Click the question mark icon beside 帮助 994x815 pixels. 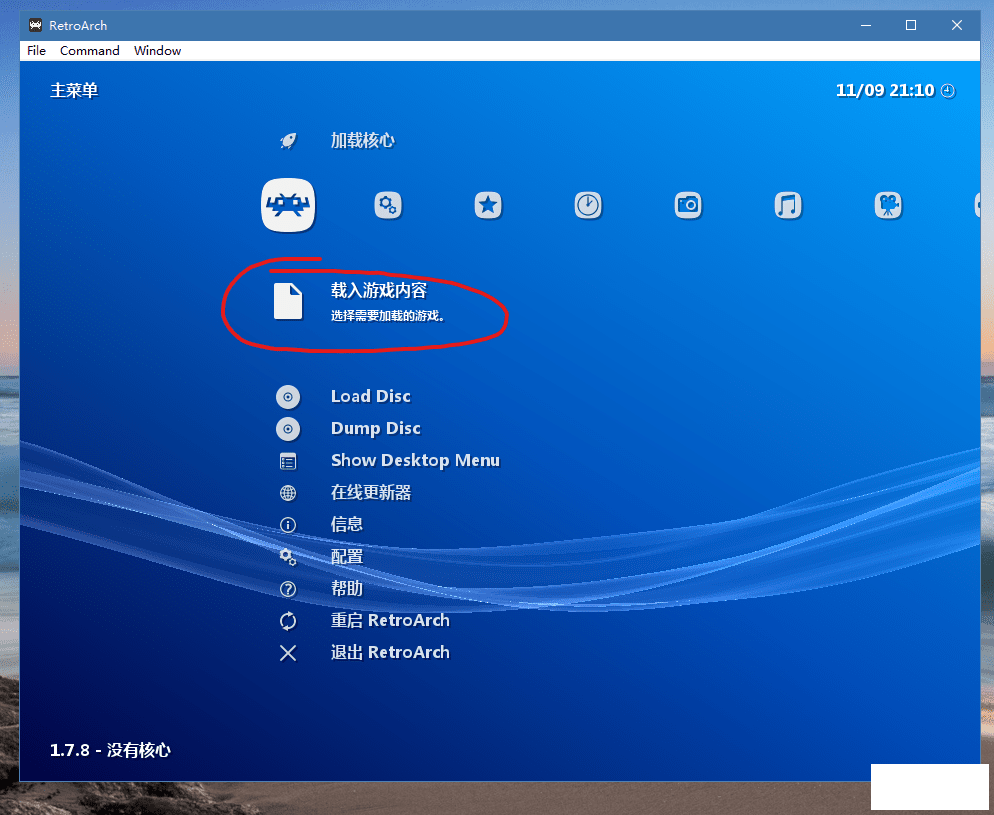[x=288, y=589]
